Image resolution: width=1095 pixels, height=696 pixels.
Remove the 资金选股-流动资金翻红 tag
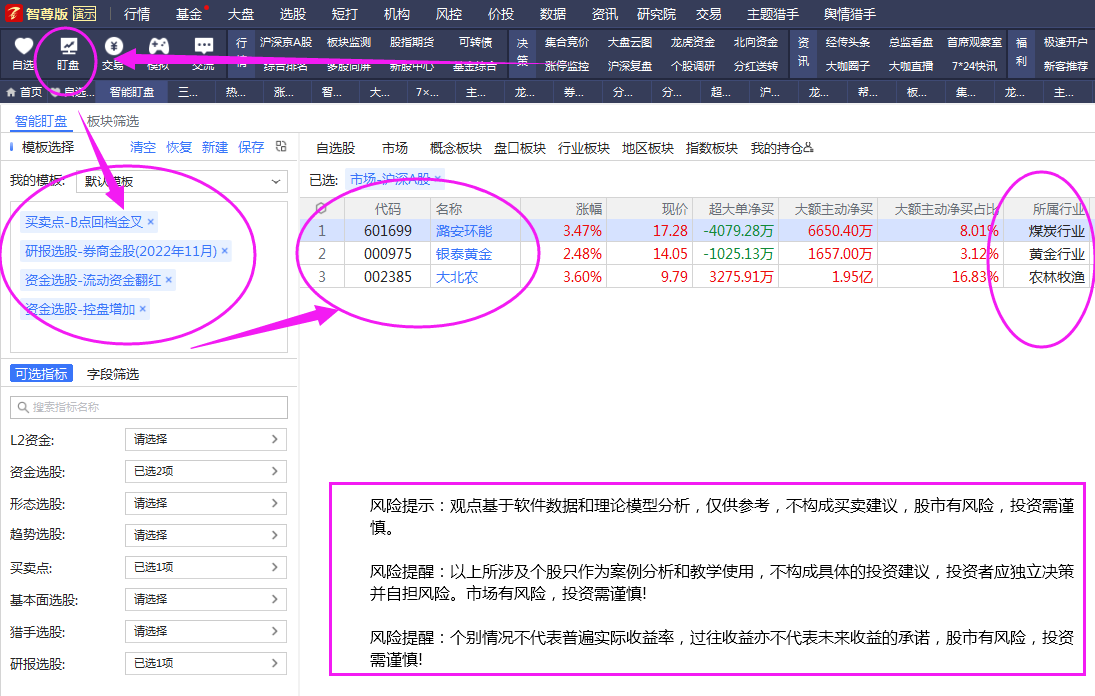[x=168, y=280]
